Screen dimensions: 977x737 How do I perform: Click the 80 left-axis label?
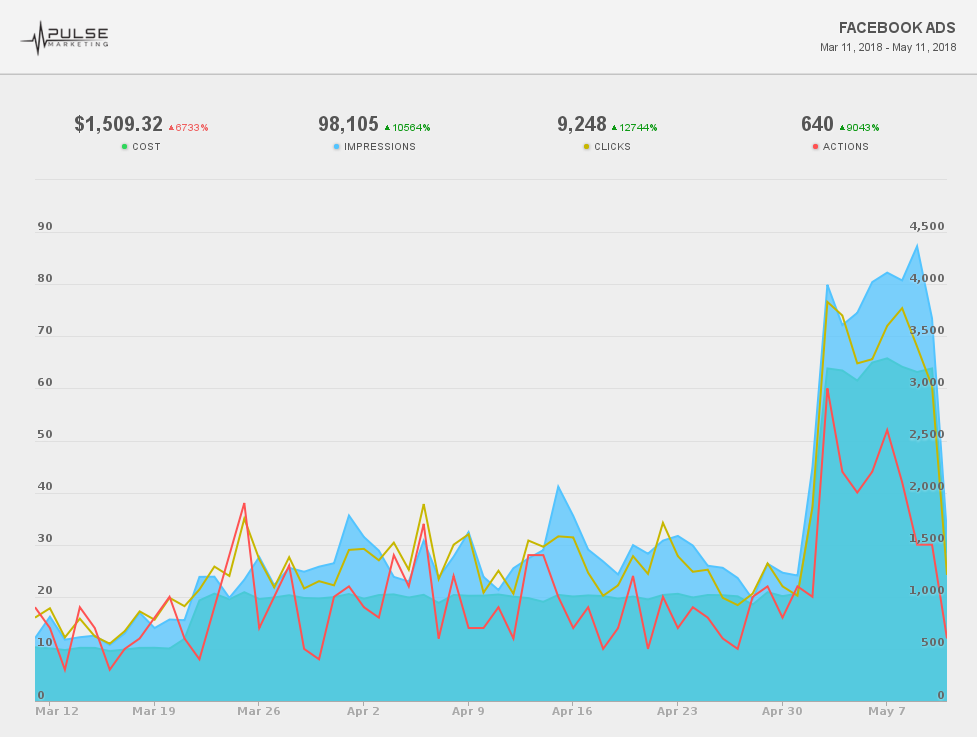point(45,278)
